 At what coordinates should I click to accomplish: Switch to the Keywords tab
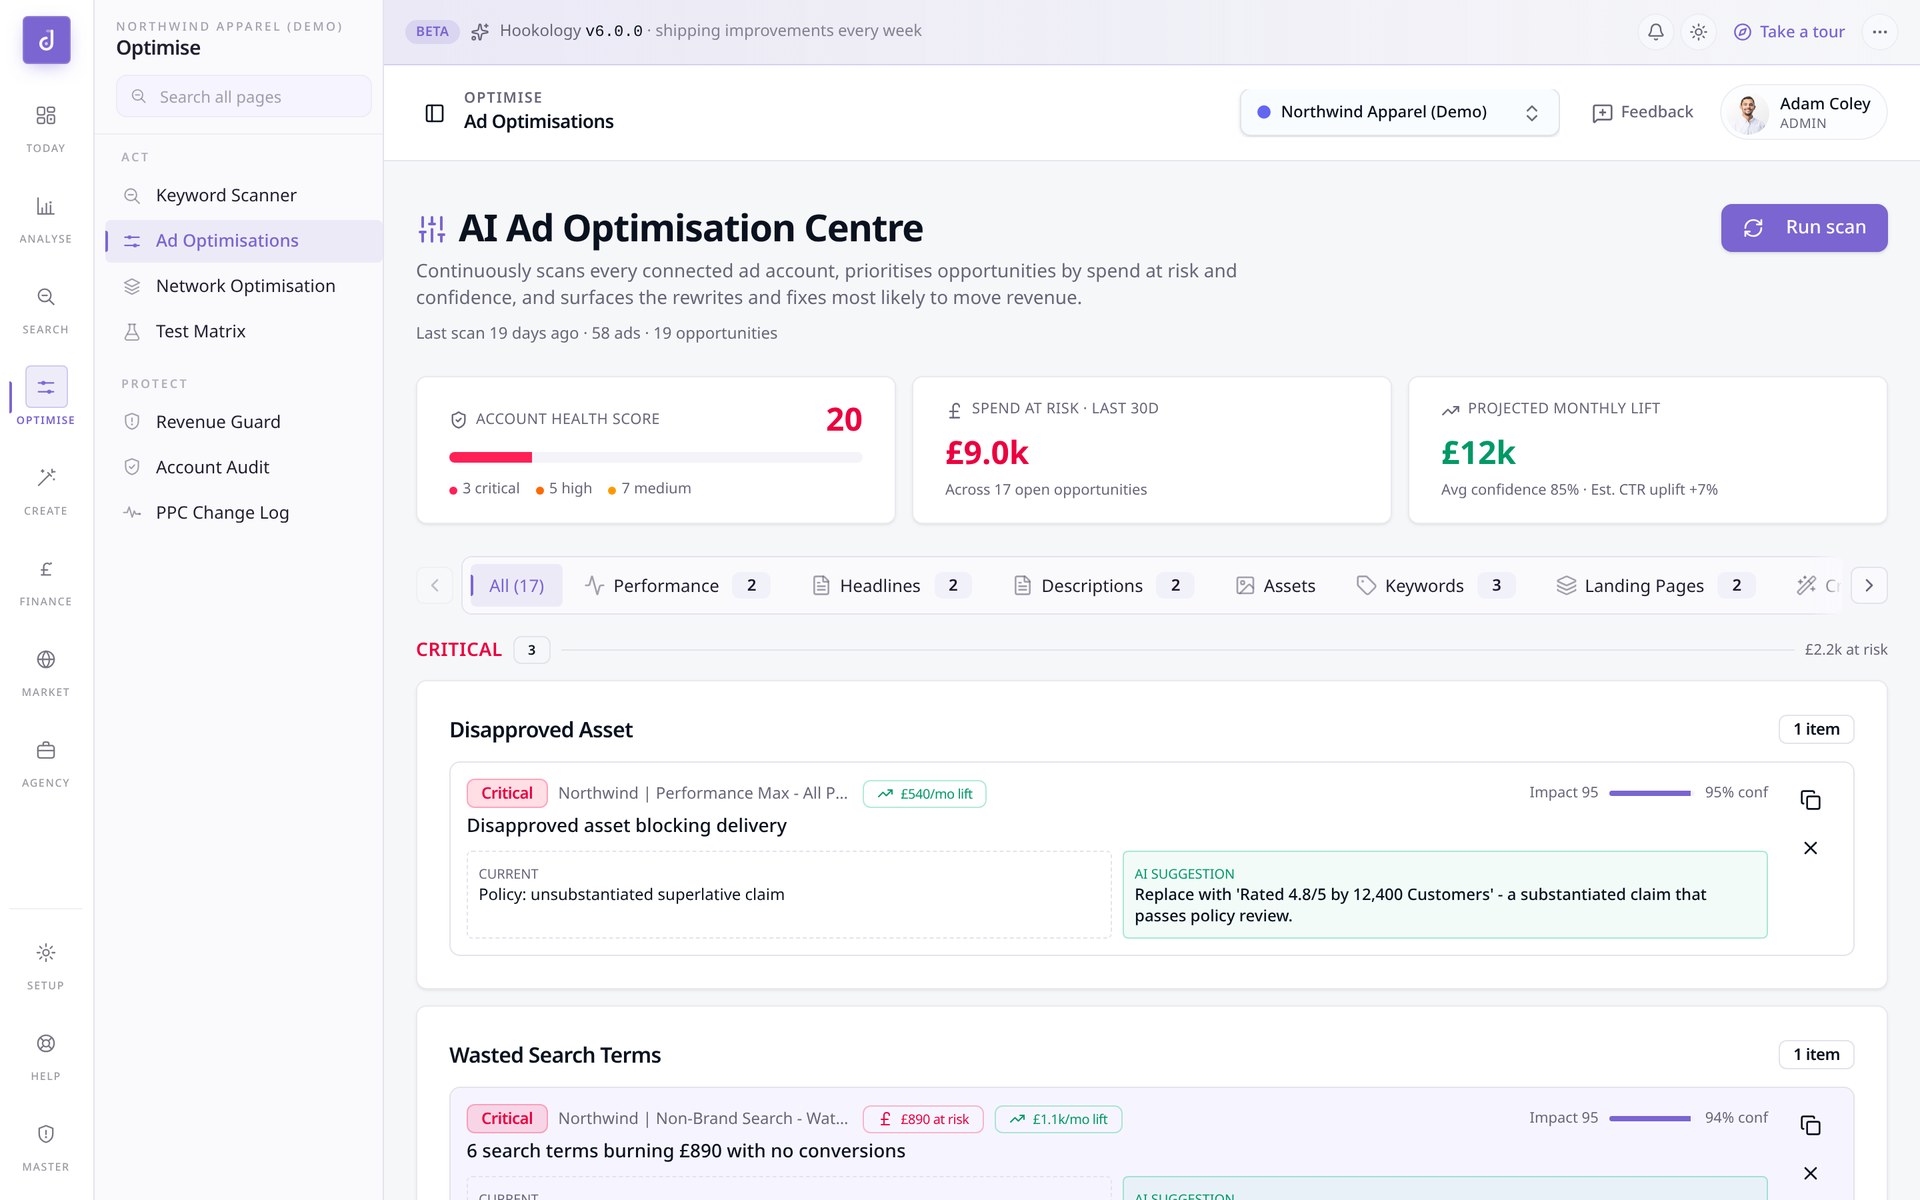point(1435,586)
